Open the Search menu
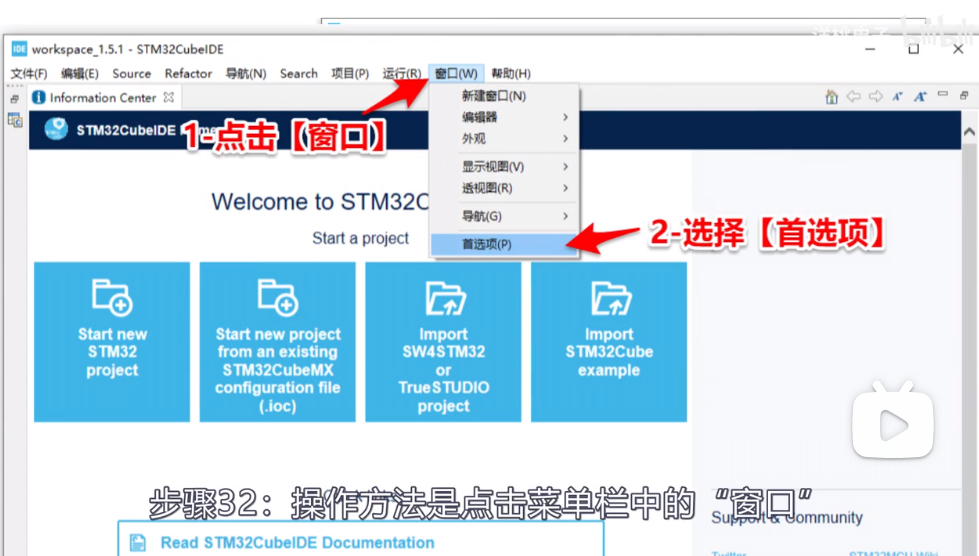 coord(299,74)
